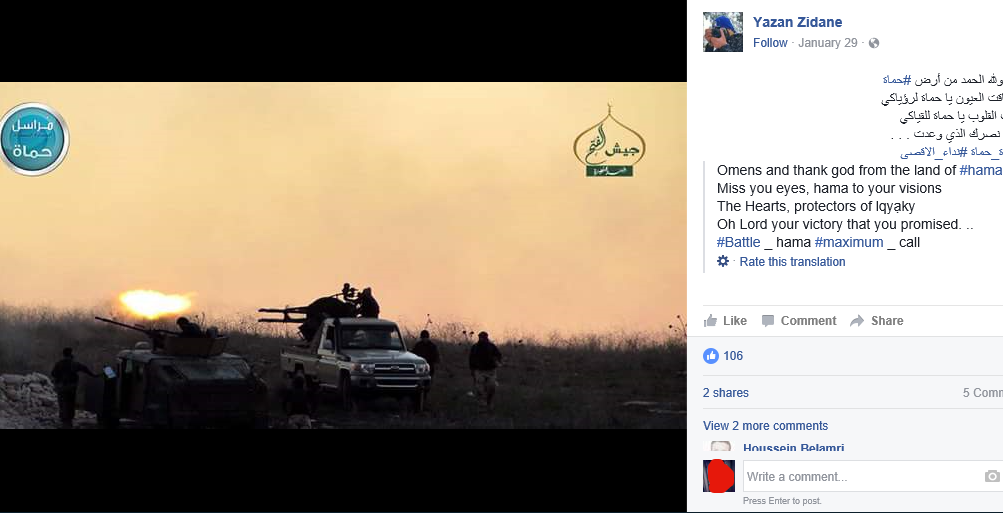Like the post with thumbs-up button
This screenshot has height=513, width=1003.
coord(725,321)
